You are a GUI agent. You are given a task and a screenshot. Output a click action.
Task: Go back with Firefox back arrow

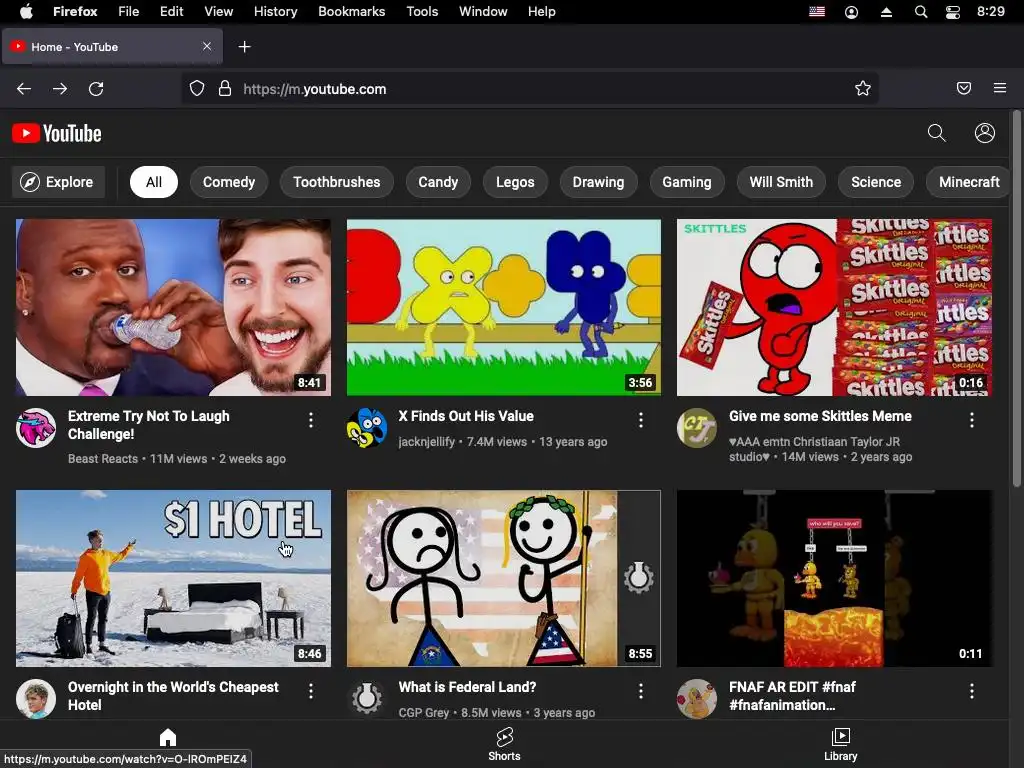(24, 89)
